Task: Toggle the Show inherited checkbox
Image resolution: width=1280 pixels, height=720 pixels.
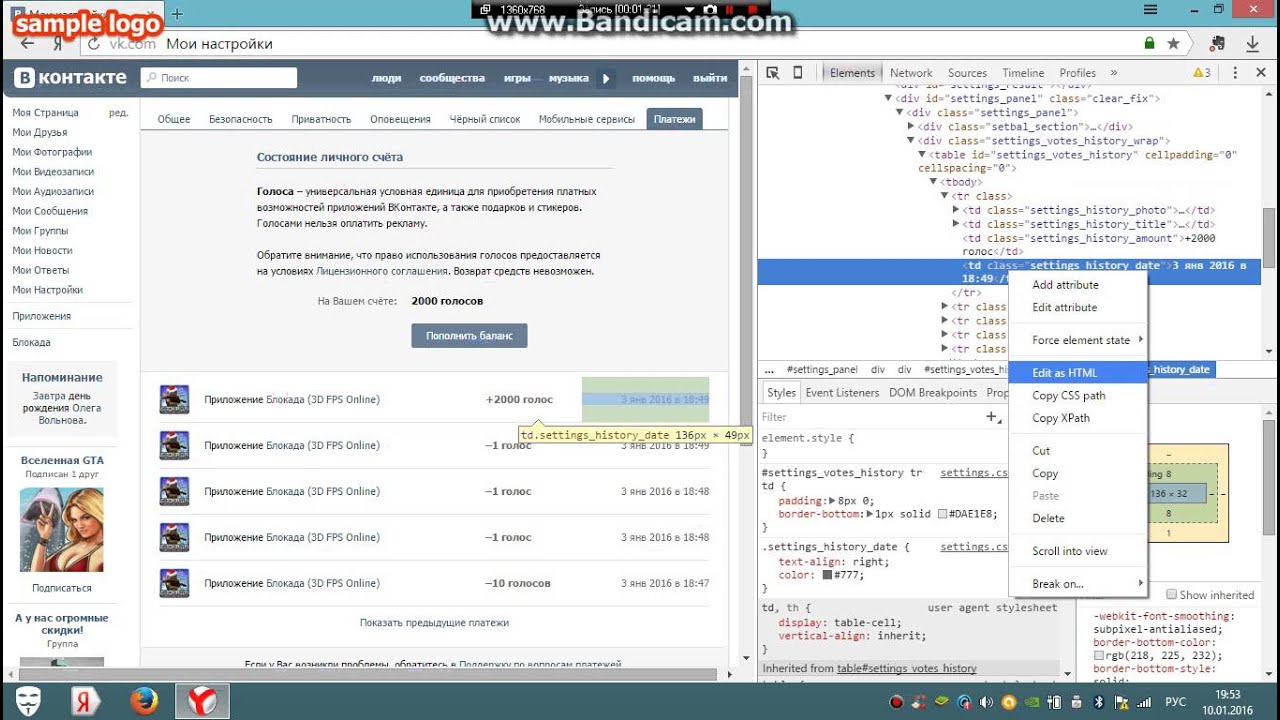Action: point(1171,594)
